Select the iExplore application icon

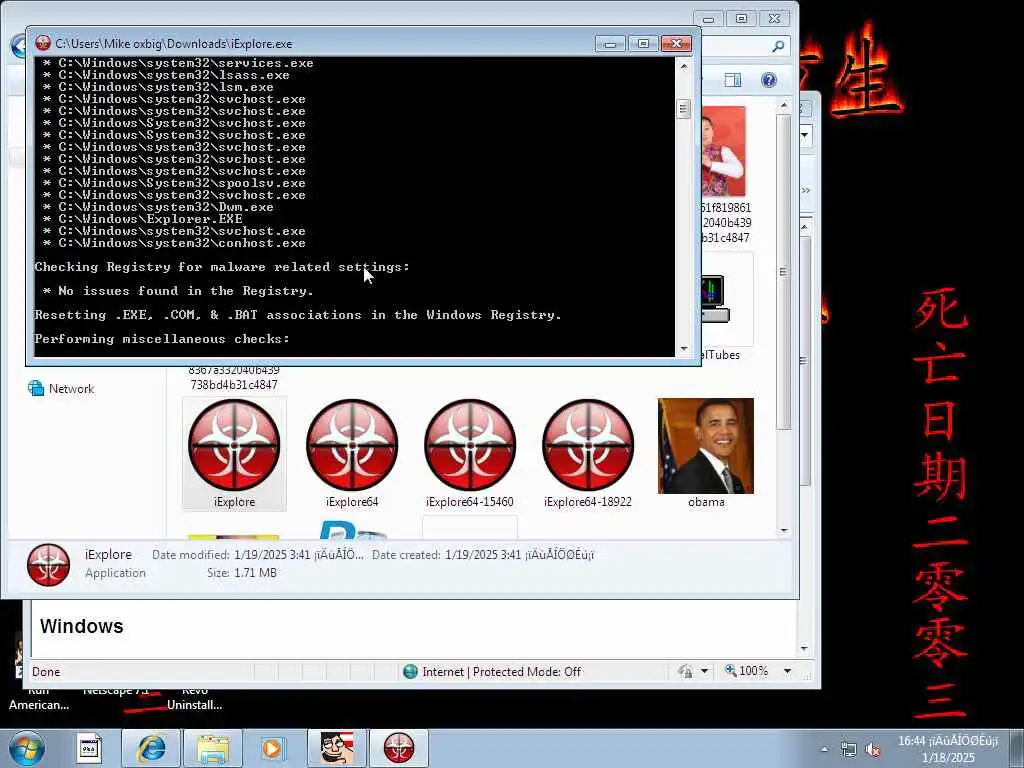click(234, 445)
